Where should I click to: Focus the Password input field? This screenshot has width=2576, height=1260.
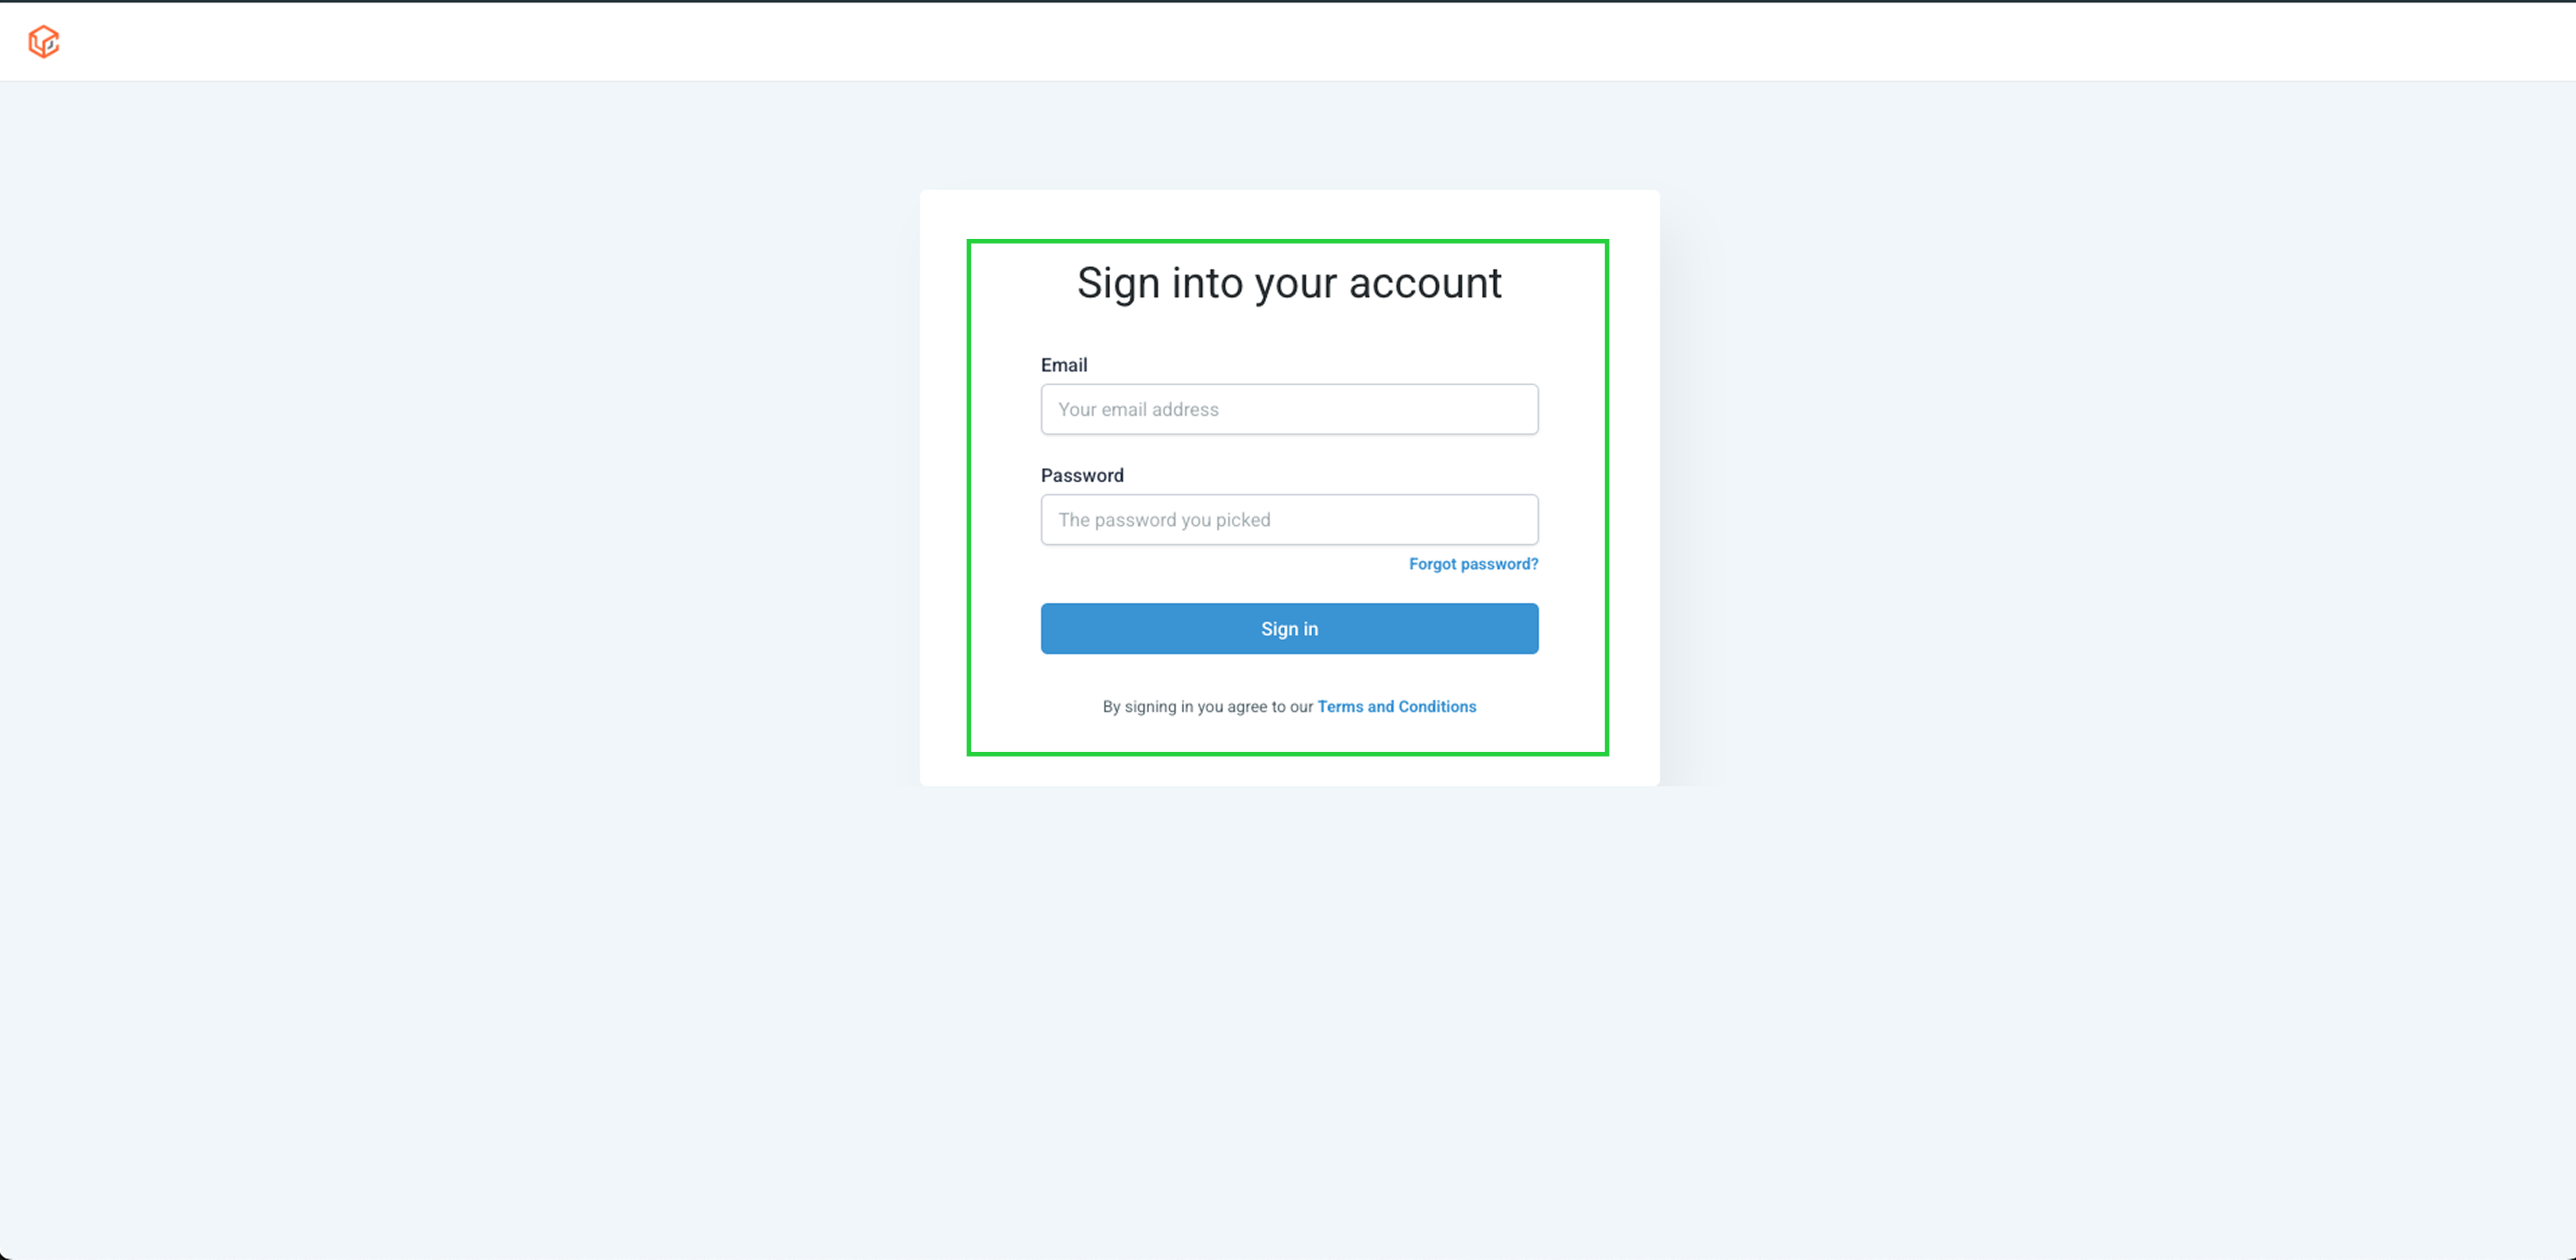pos(1289,519)
